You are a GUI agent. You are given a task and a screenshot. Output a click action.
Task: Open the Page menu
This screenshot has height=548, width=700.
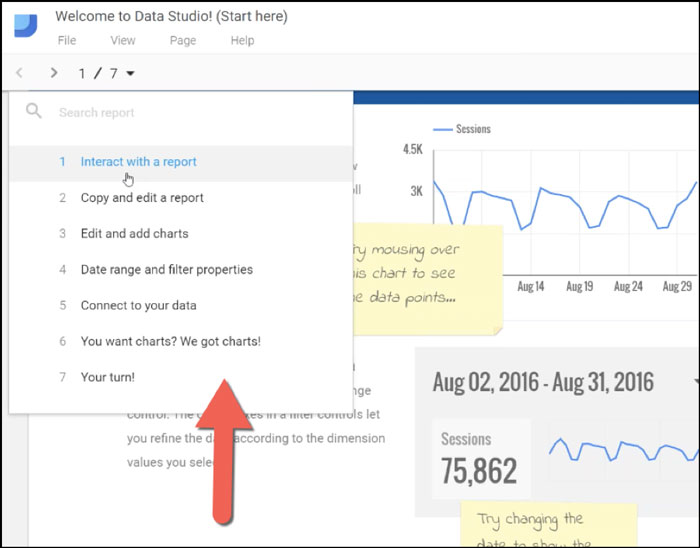click(183, 41)
